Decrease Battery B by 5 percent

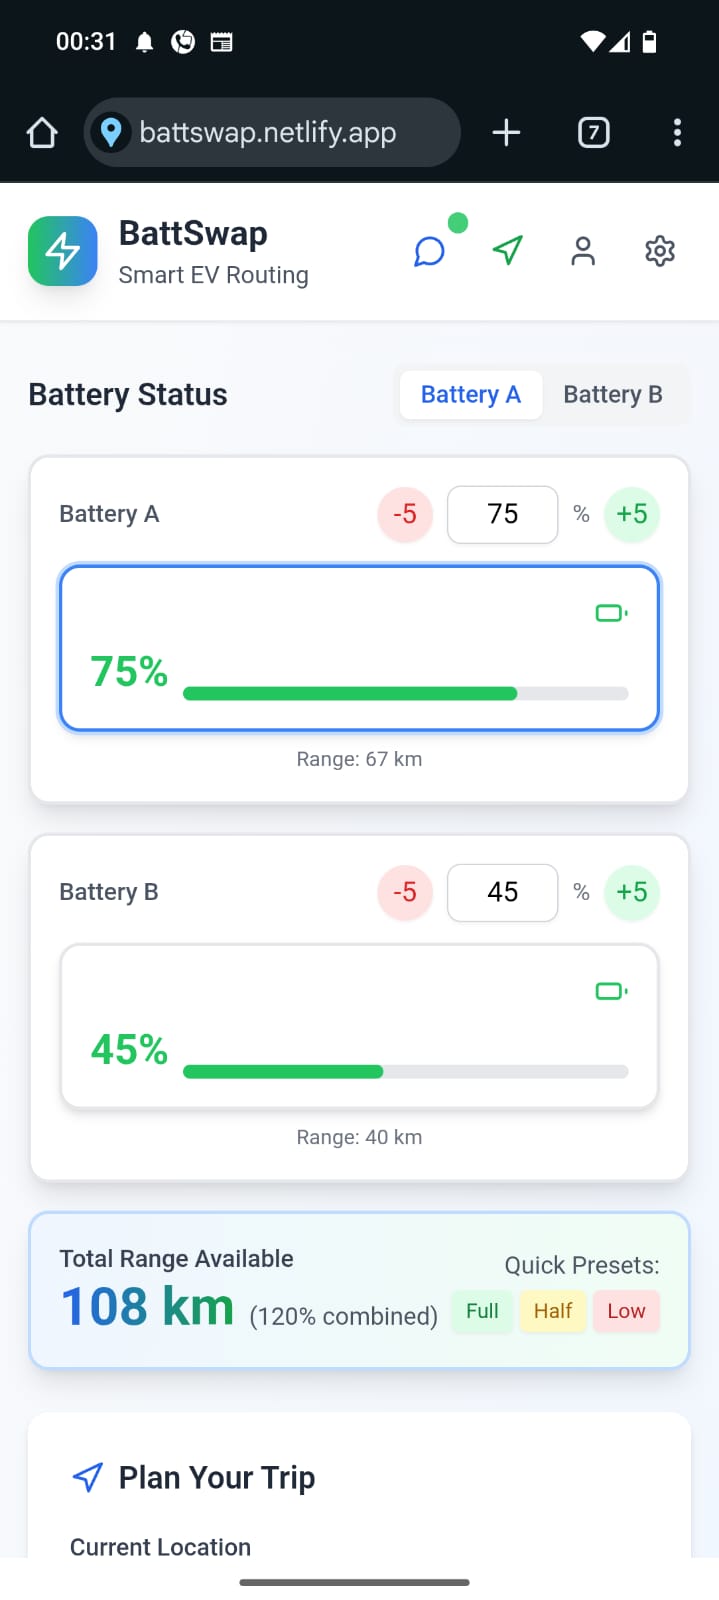pos(405,892)
